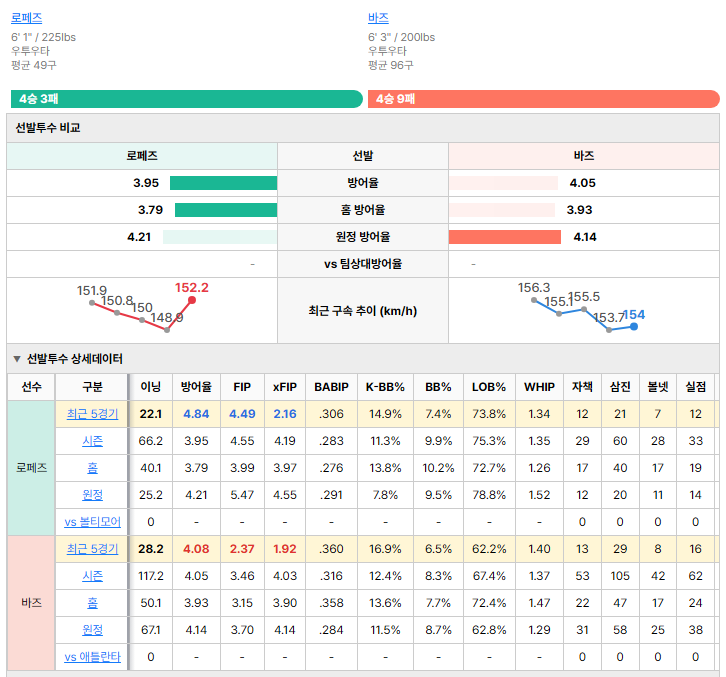Click the BB% column header
The width and height of the screenshot is (726, 677).
click(438, 387)
